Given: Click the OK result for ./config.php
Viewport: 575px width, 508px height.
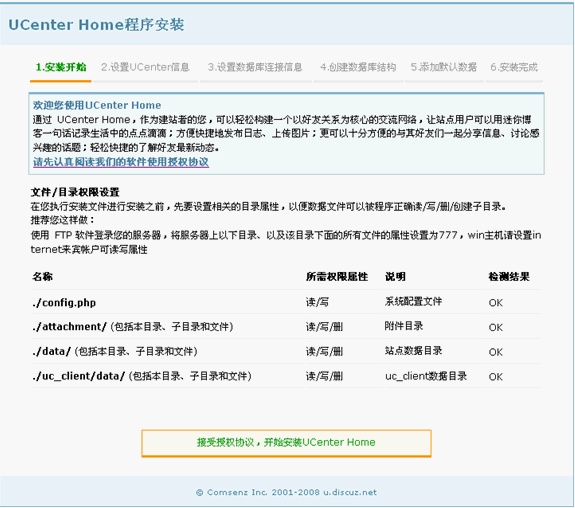Looking at the screenshot, I should [495, 303].
